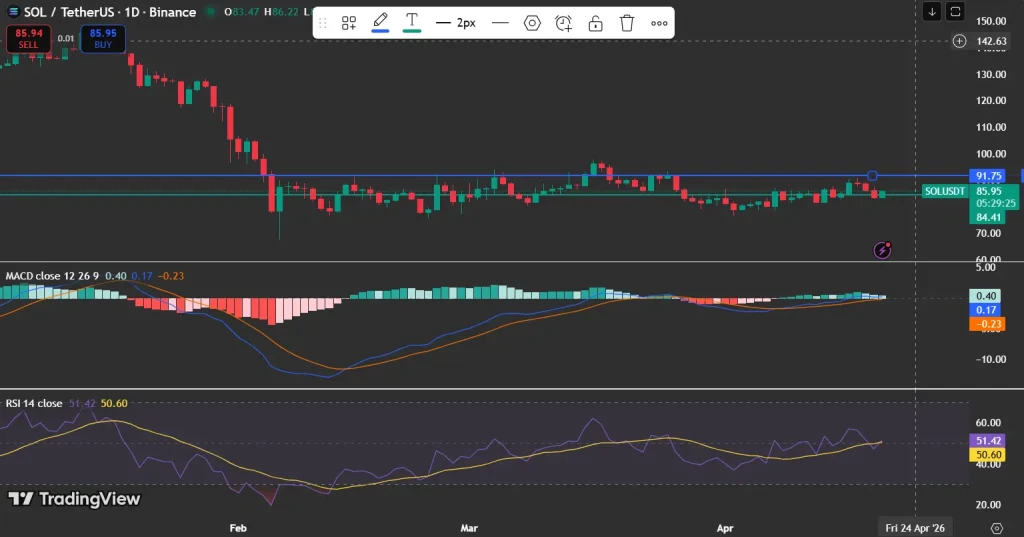Open the pencil line color tool
The width and height of the screenshot is (1024, 537).
[x=380, y=22]
